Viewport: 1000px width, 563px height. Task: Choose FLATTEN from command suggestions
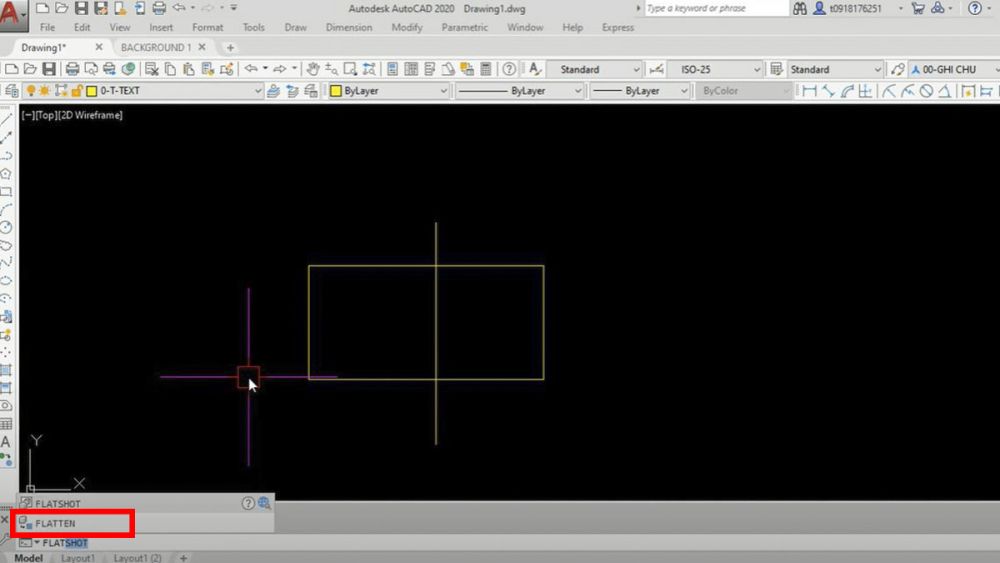(146, 523)
